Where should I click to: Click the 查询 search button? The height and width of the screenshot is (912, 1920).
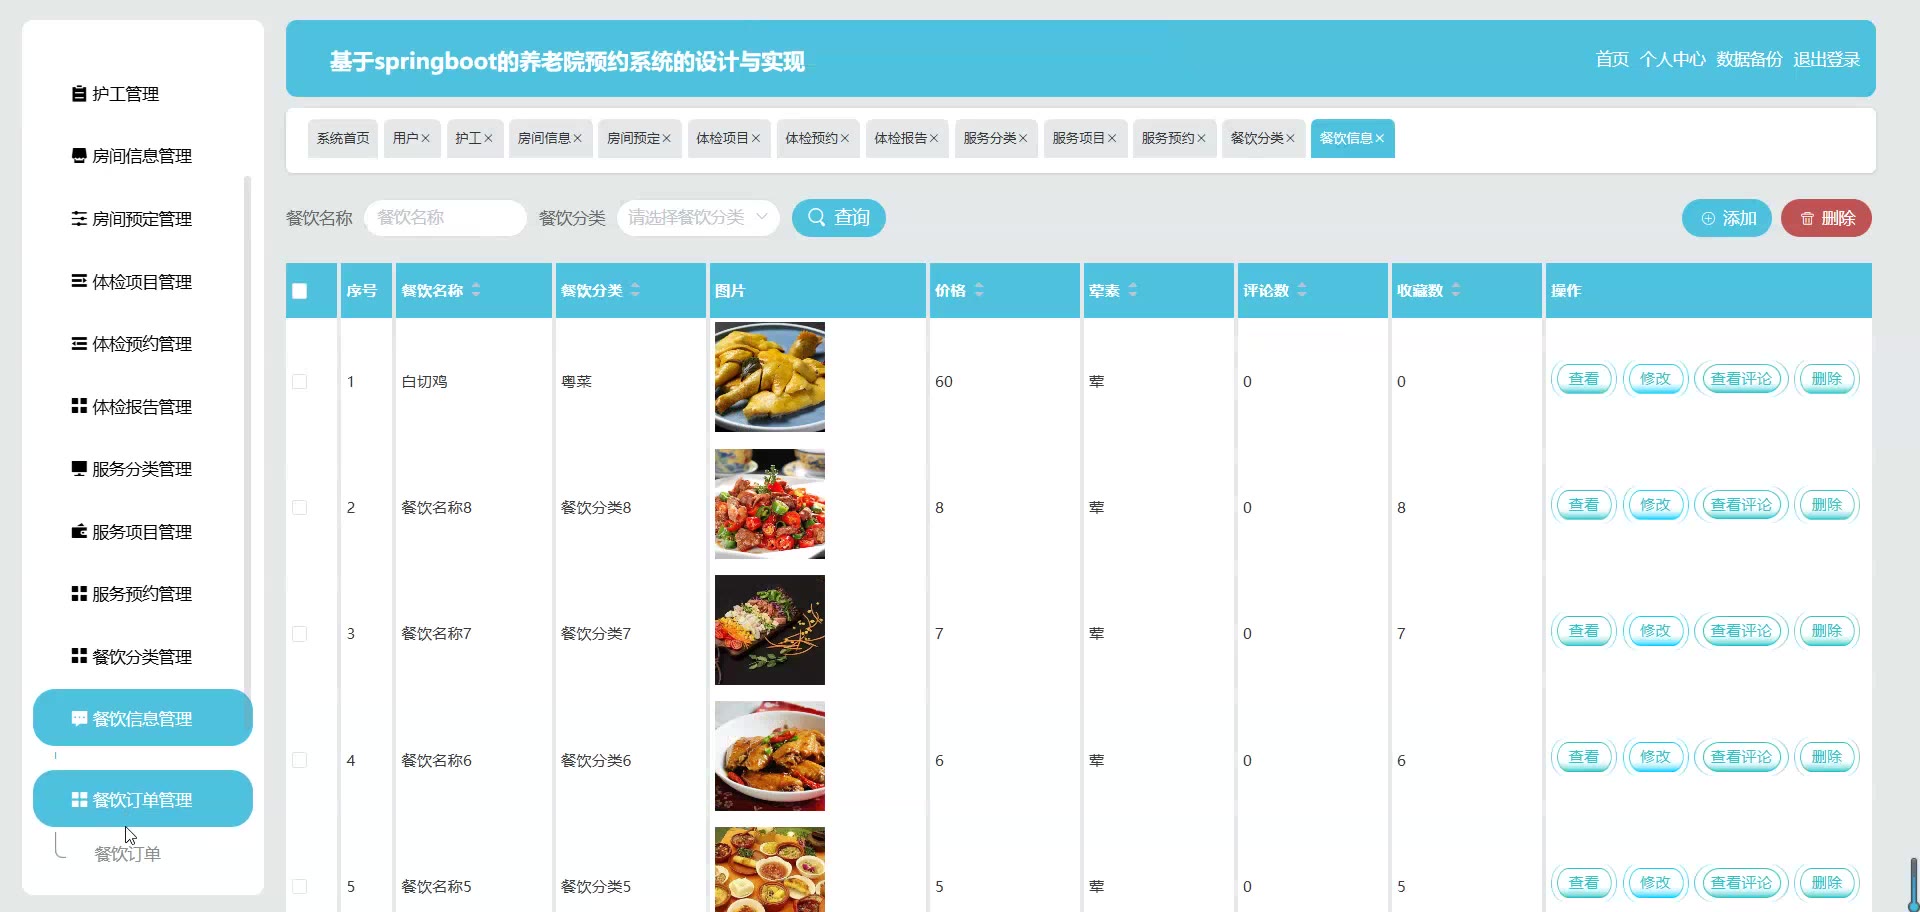click(839, 218)
